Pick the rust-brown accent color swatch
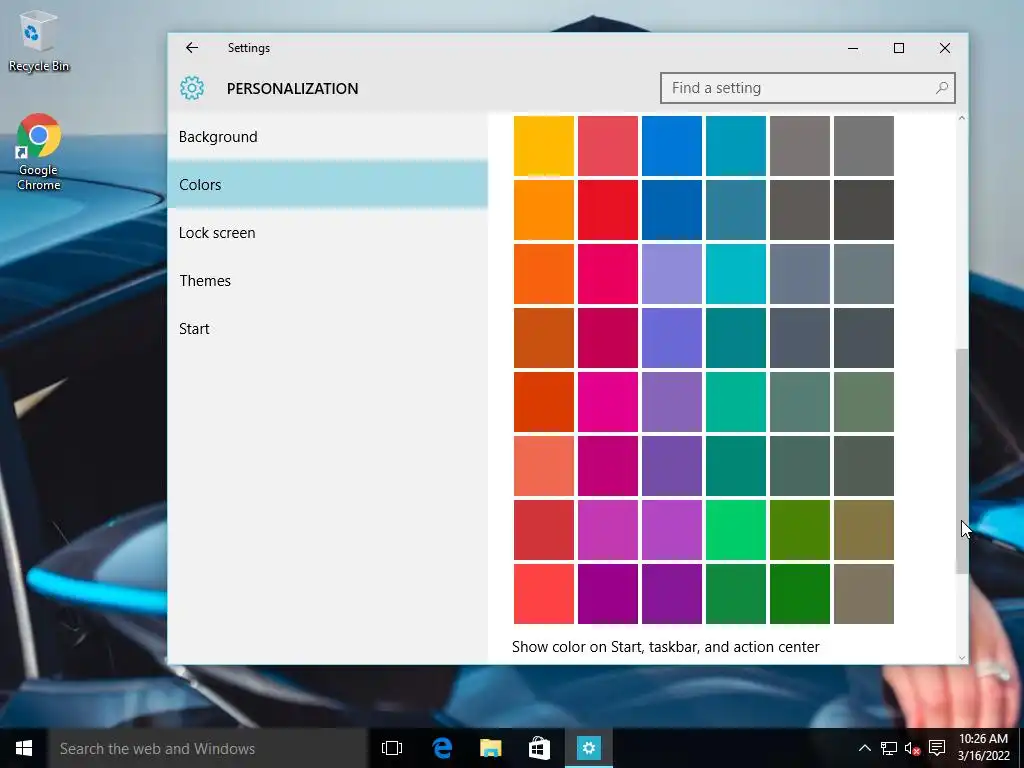The height and width of the screenshot is (768, 1024). [x=544, y=338]
